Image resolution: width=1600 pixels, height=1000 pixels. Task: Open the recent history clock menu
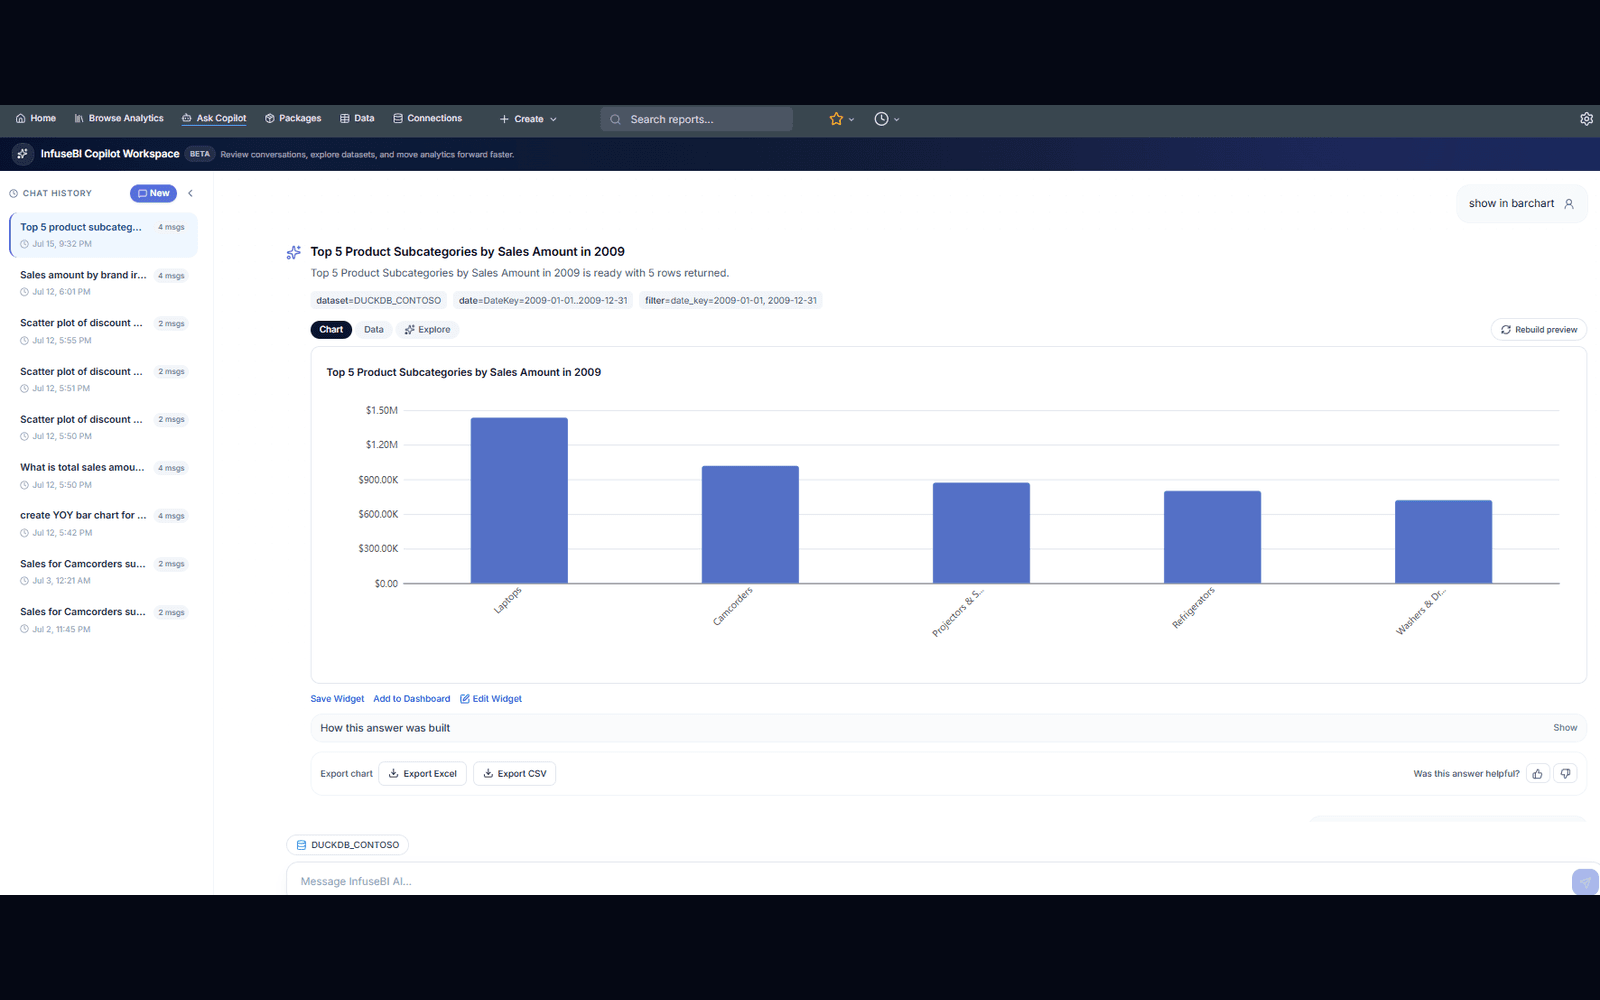[886, 119]
